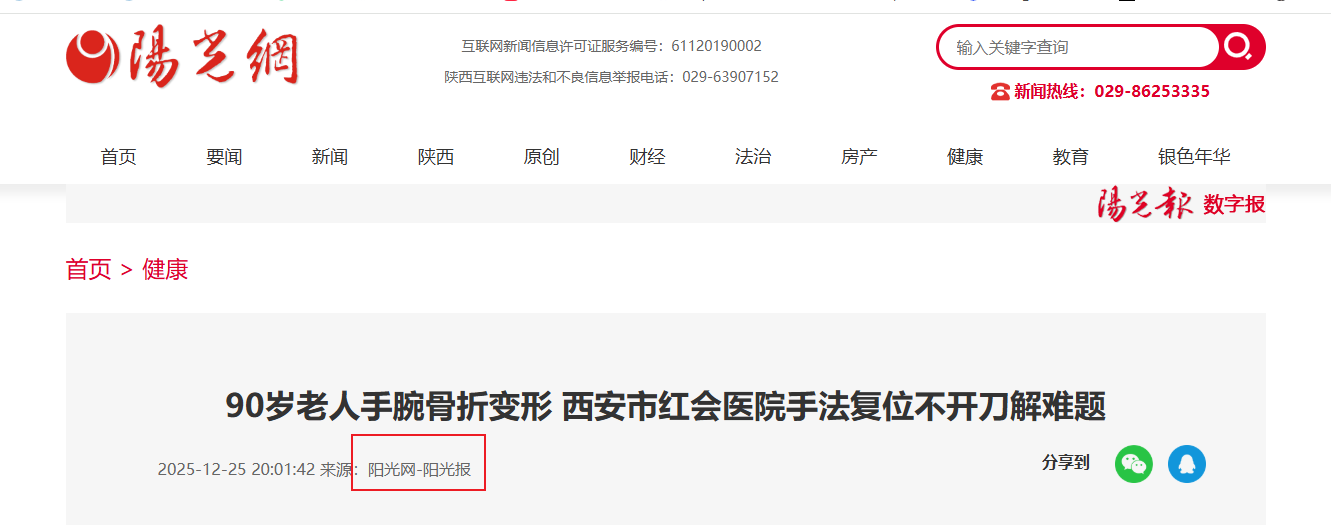Share article via WeChat icon
The width and height of the screenshot is (1331, 525).
[1134, 464]
